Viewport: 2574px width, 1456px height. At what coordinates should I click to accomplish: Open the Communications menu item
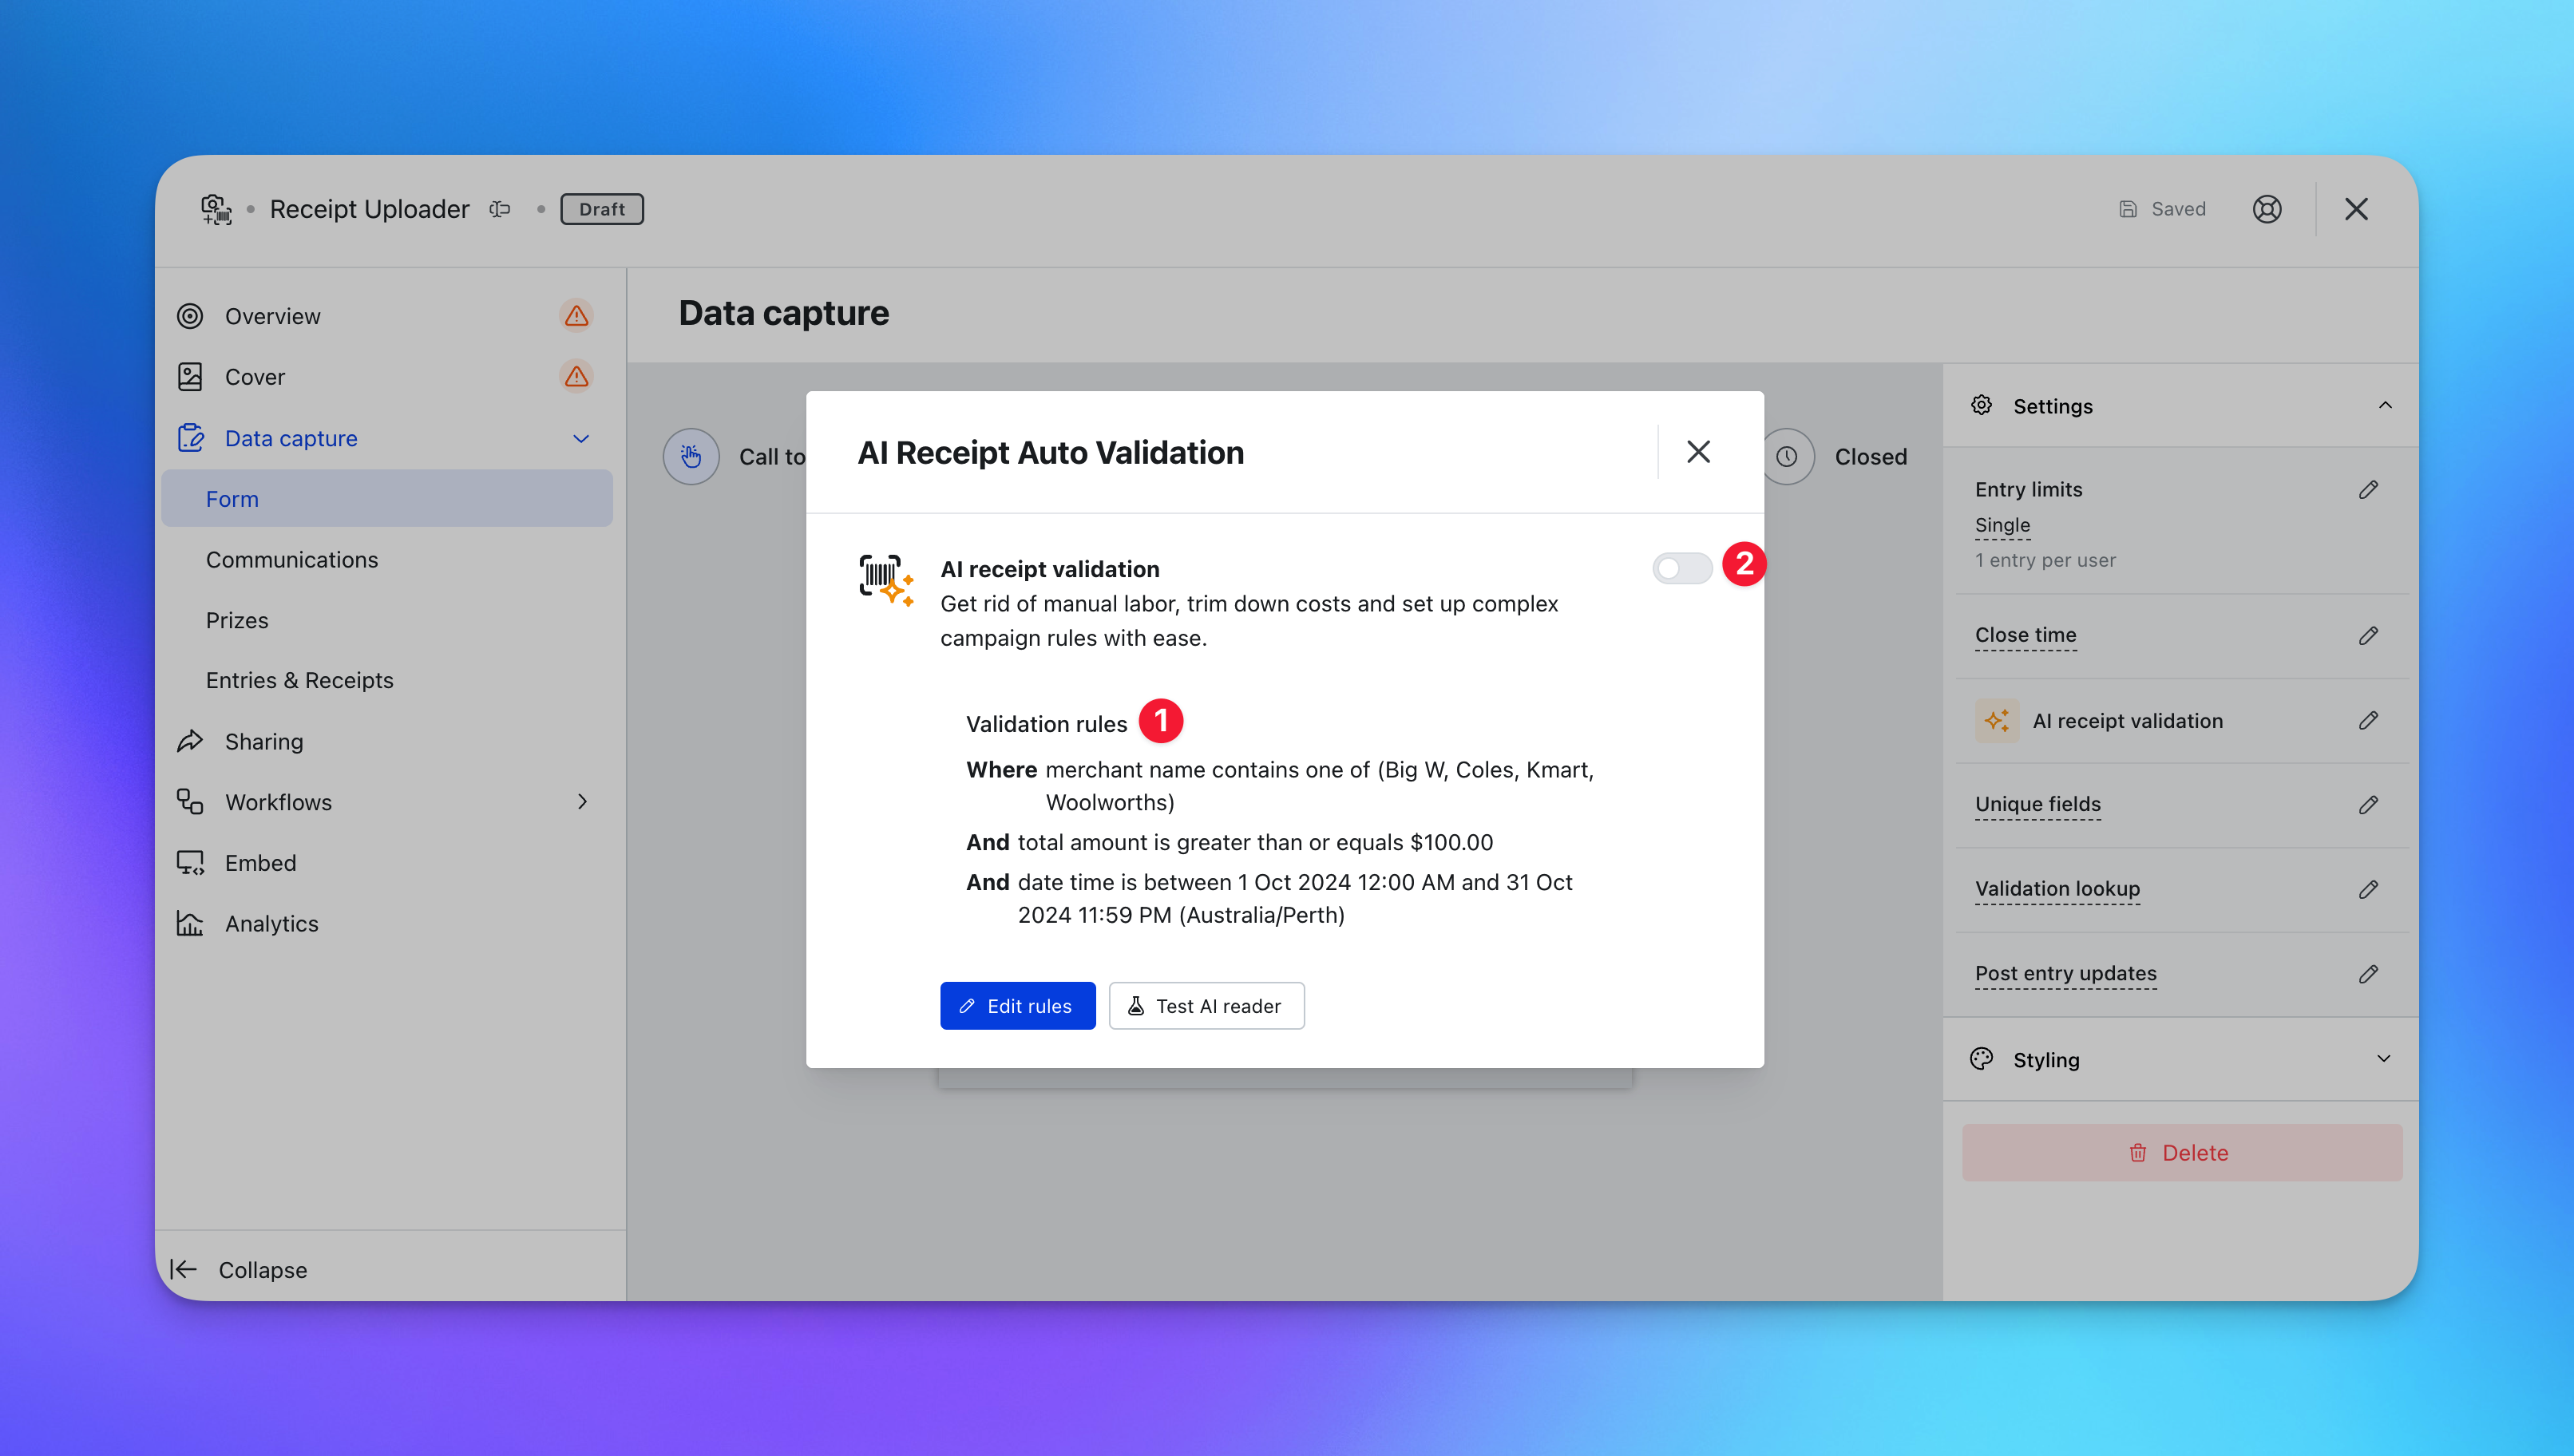(x=292, y=560)
